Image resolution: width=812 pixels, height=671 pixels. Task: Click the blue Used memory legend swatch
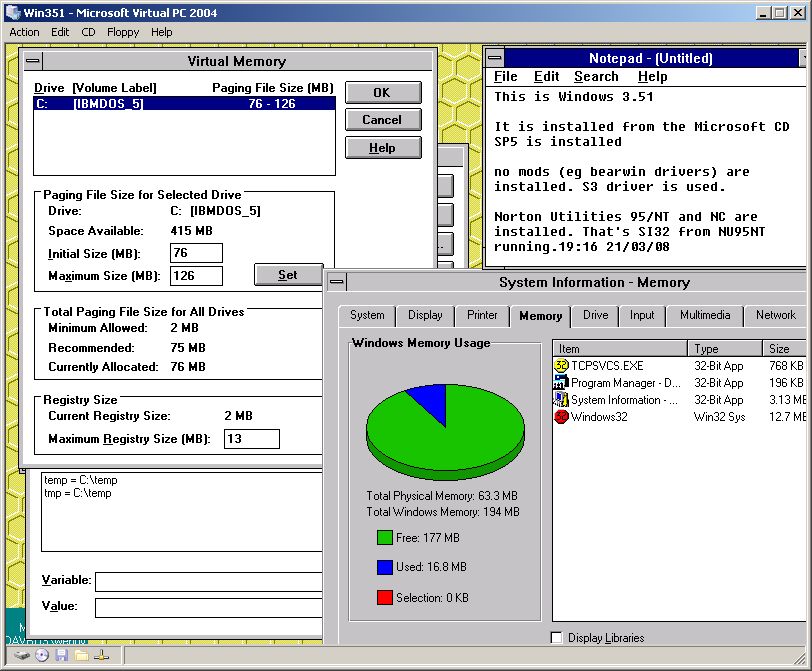click(385, 567)
